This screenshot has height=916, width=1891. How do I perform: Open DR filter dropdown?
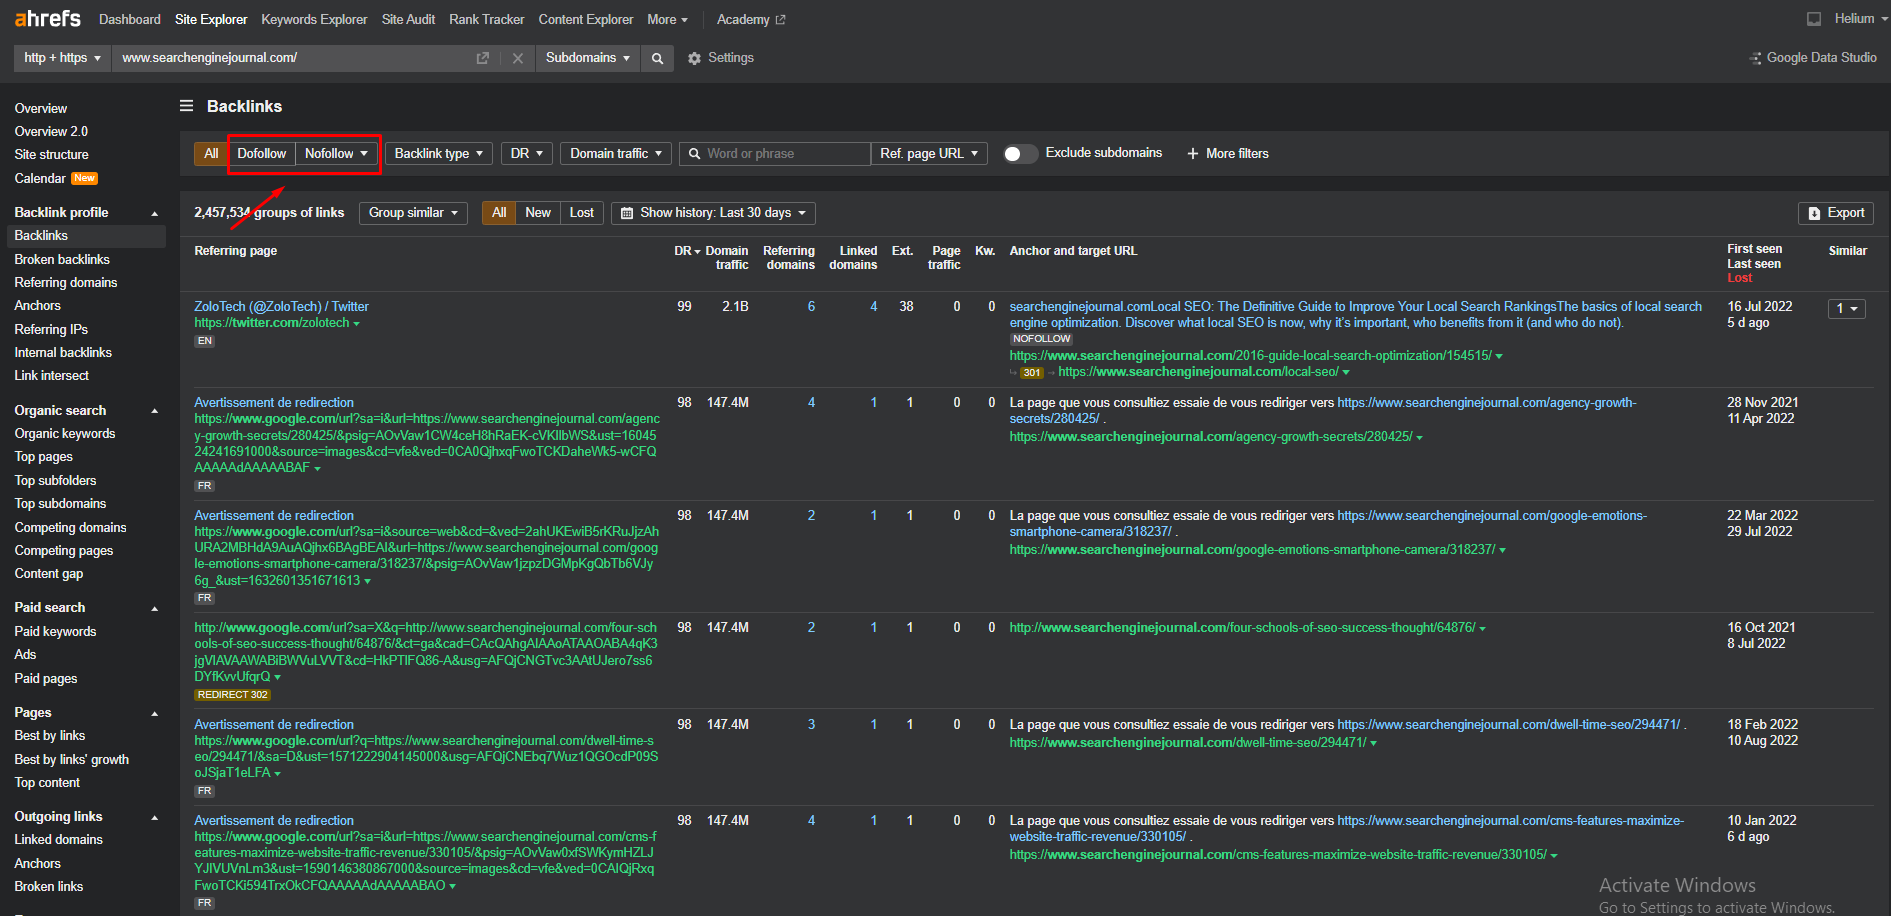[x=527, y=153]
